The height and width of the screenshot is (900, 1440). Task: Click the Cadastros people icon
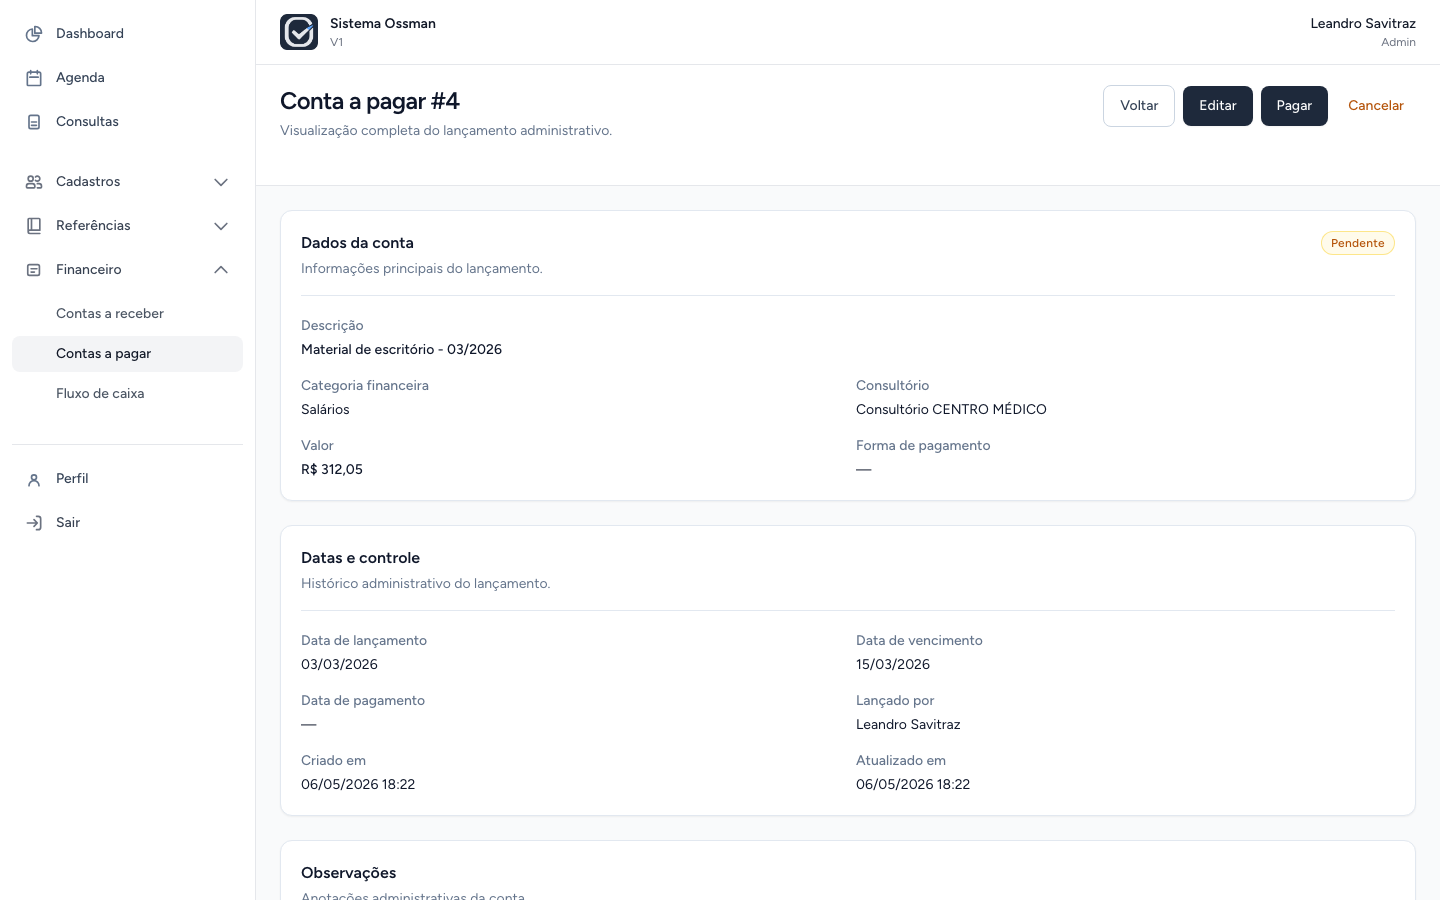point(34,182)
